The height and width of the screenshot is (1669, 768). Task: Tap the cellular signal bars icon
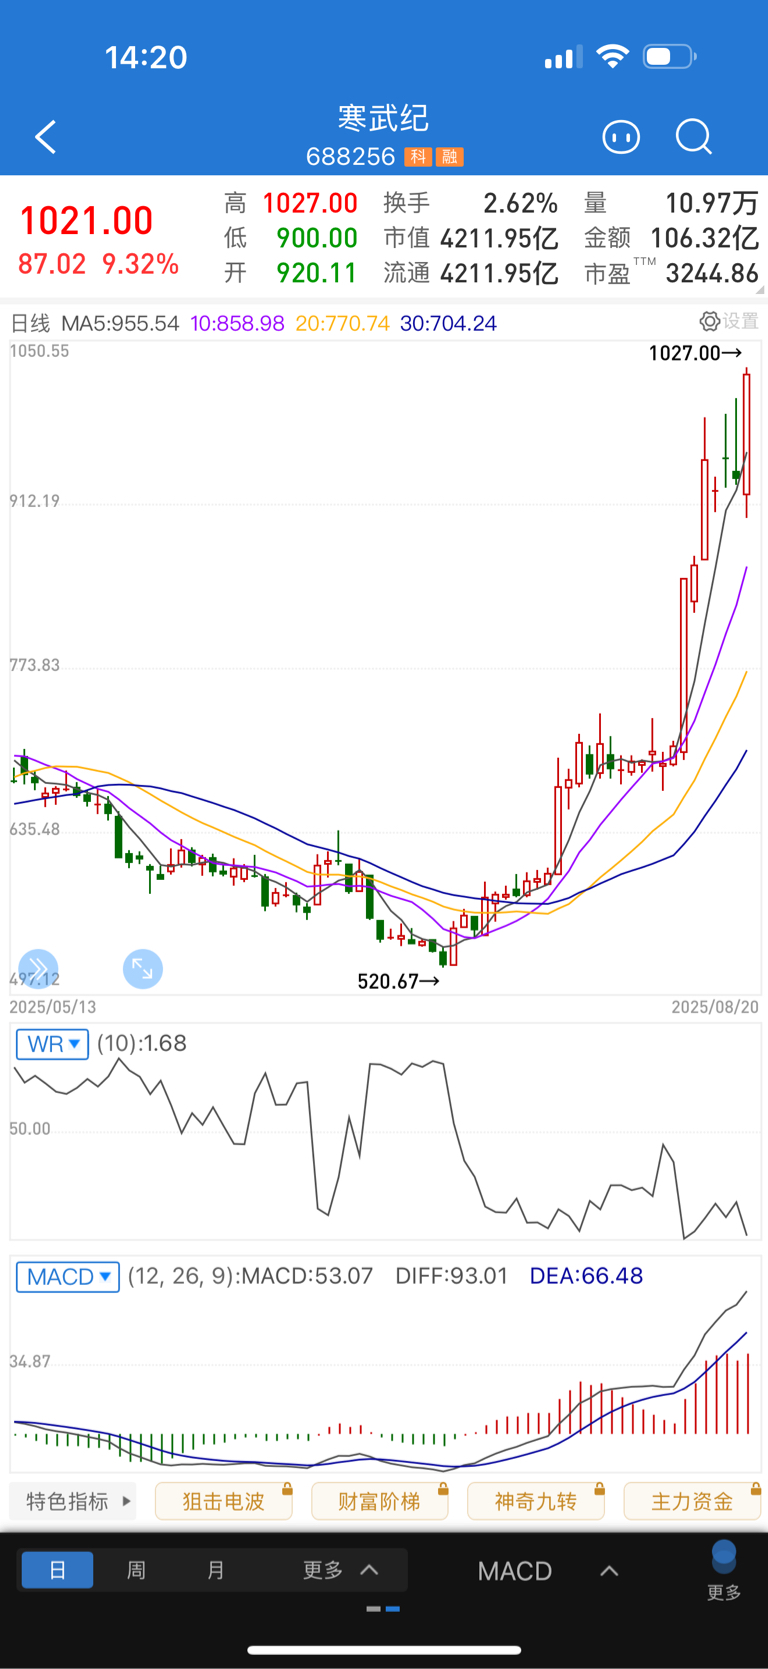tap(564, 57)
